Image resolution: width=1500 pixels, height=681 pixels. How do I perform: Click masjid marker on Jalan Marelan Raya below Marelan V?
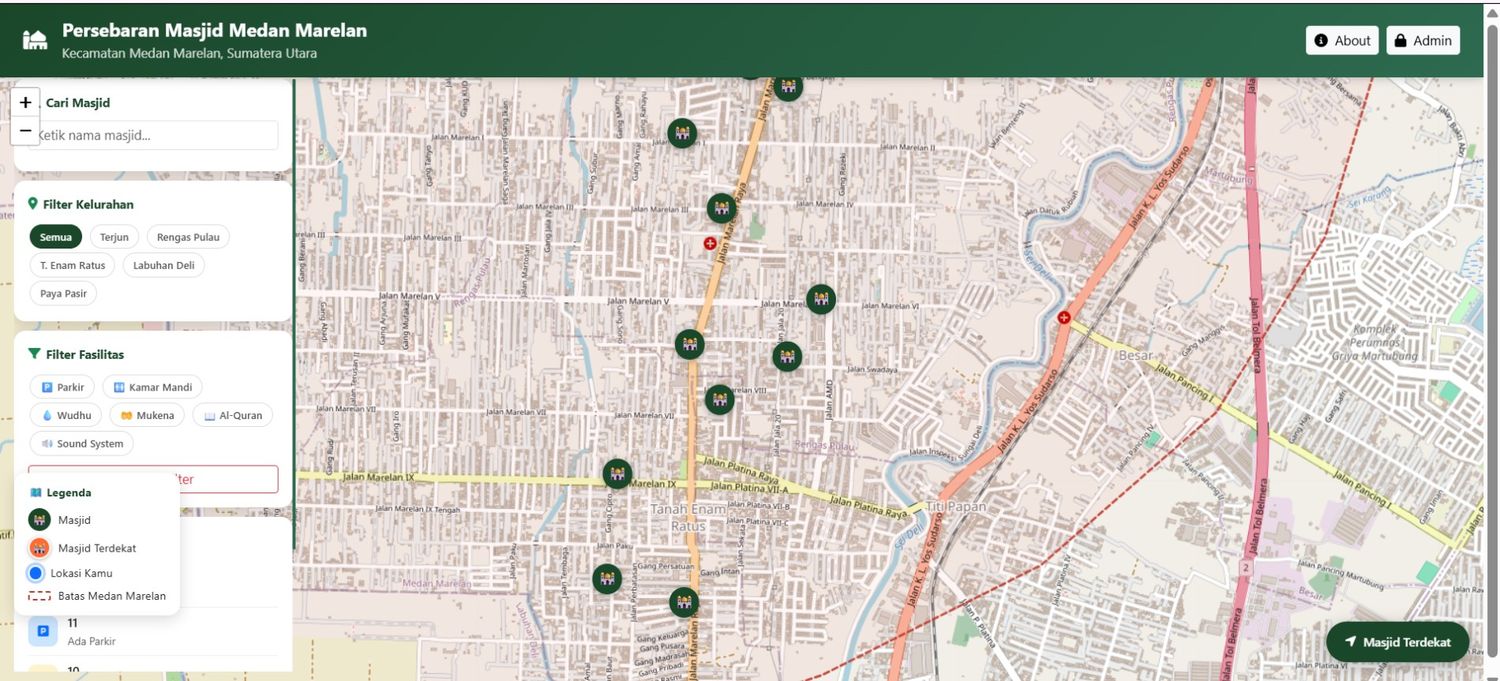pyautogui.click(x=689, y=344)
